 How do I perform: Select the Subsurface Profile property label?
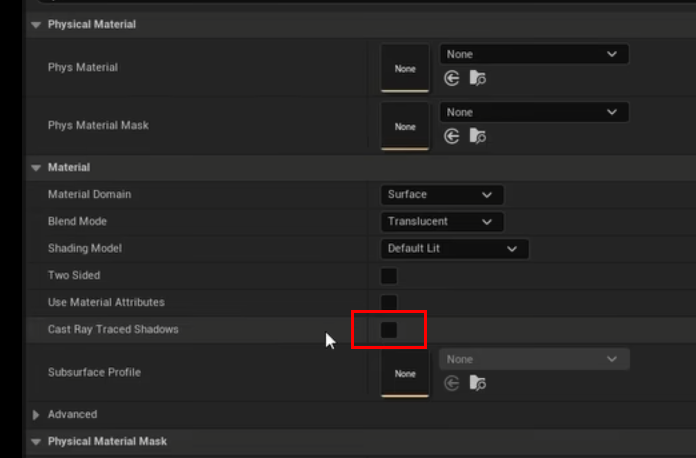pyautogui.click(x=94, y=372)
